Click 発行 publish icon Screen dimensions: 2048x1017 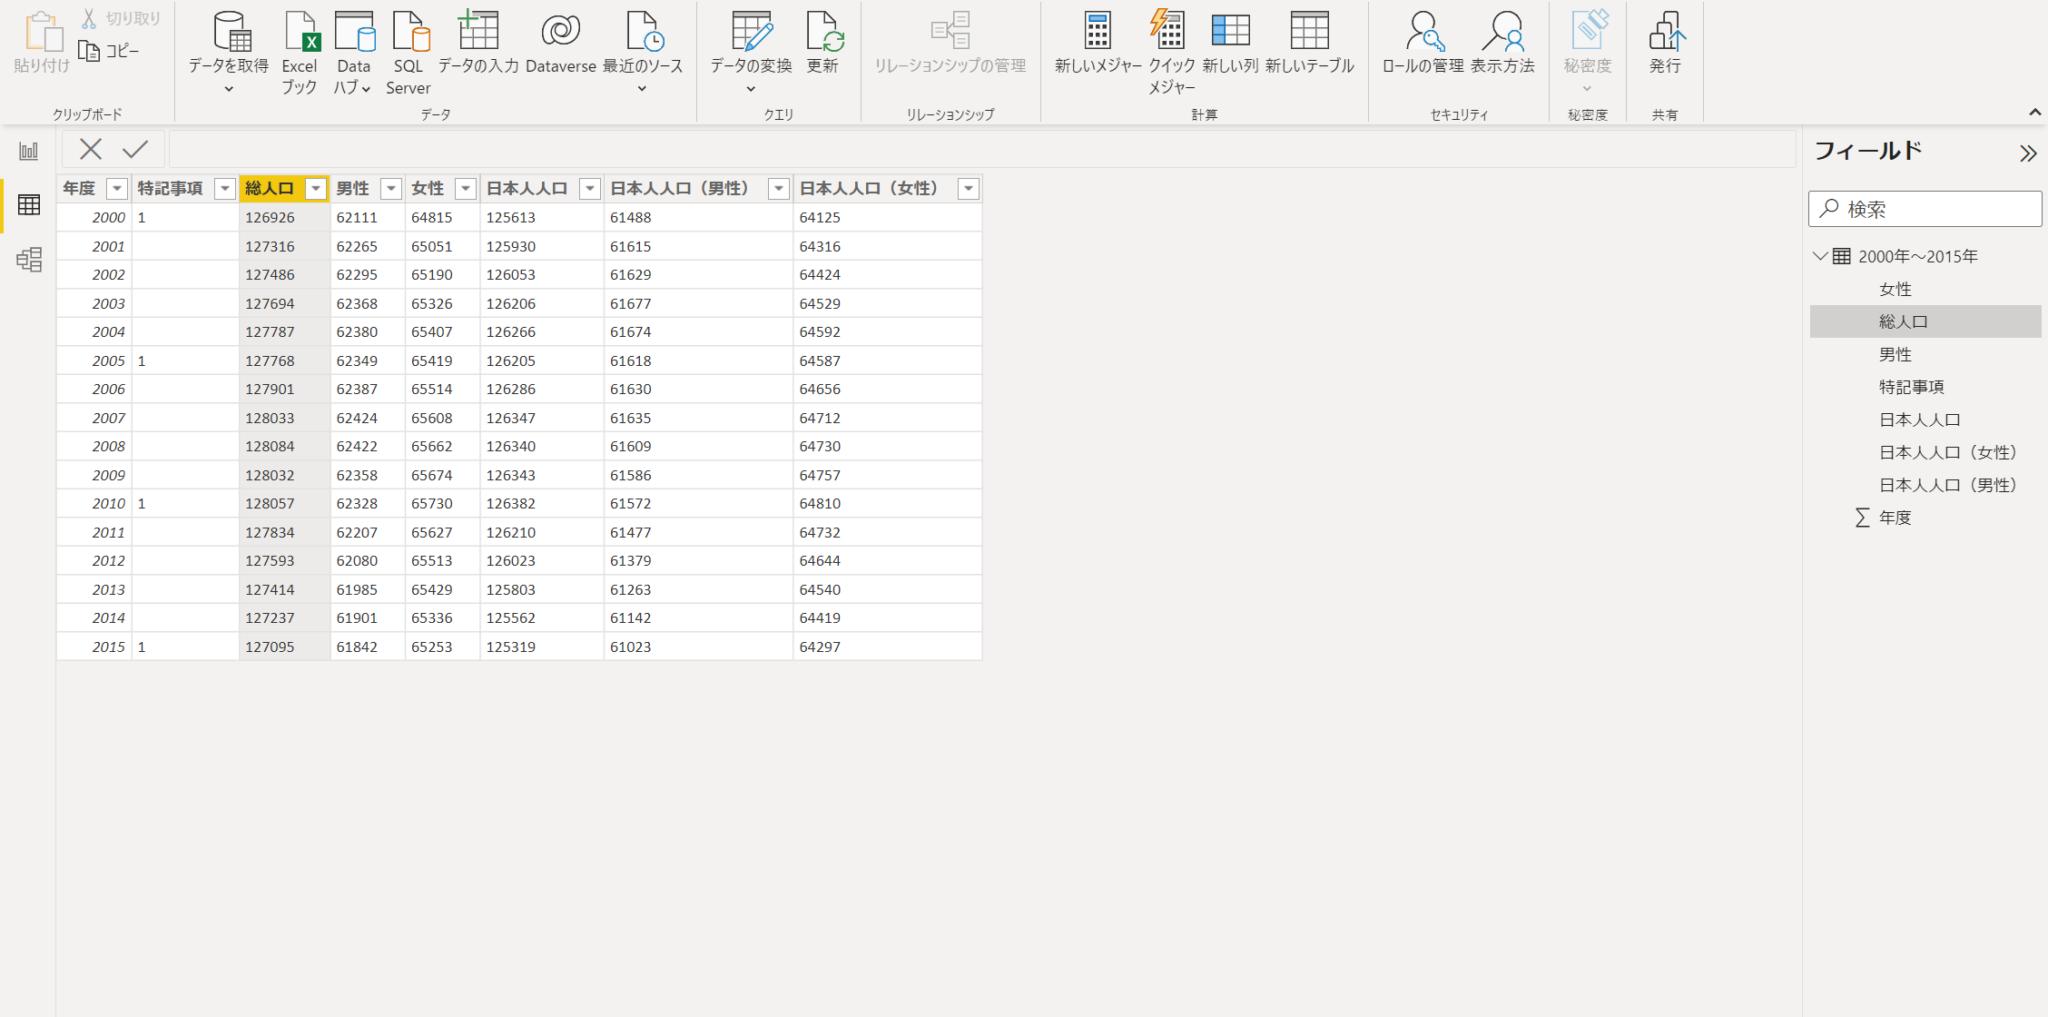[x=1665, y=34]
